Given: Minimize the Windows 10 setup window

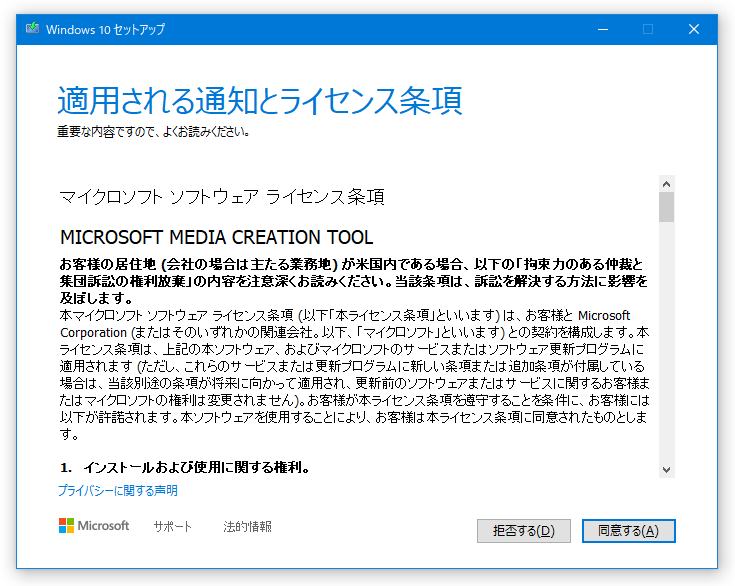Looking at the screenshot, I should point(603,29).
